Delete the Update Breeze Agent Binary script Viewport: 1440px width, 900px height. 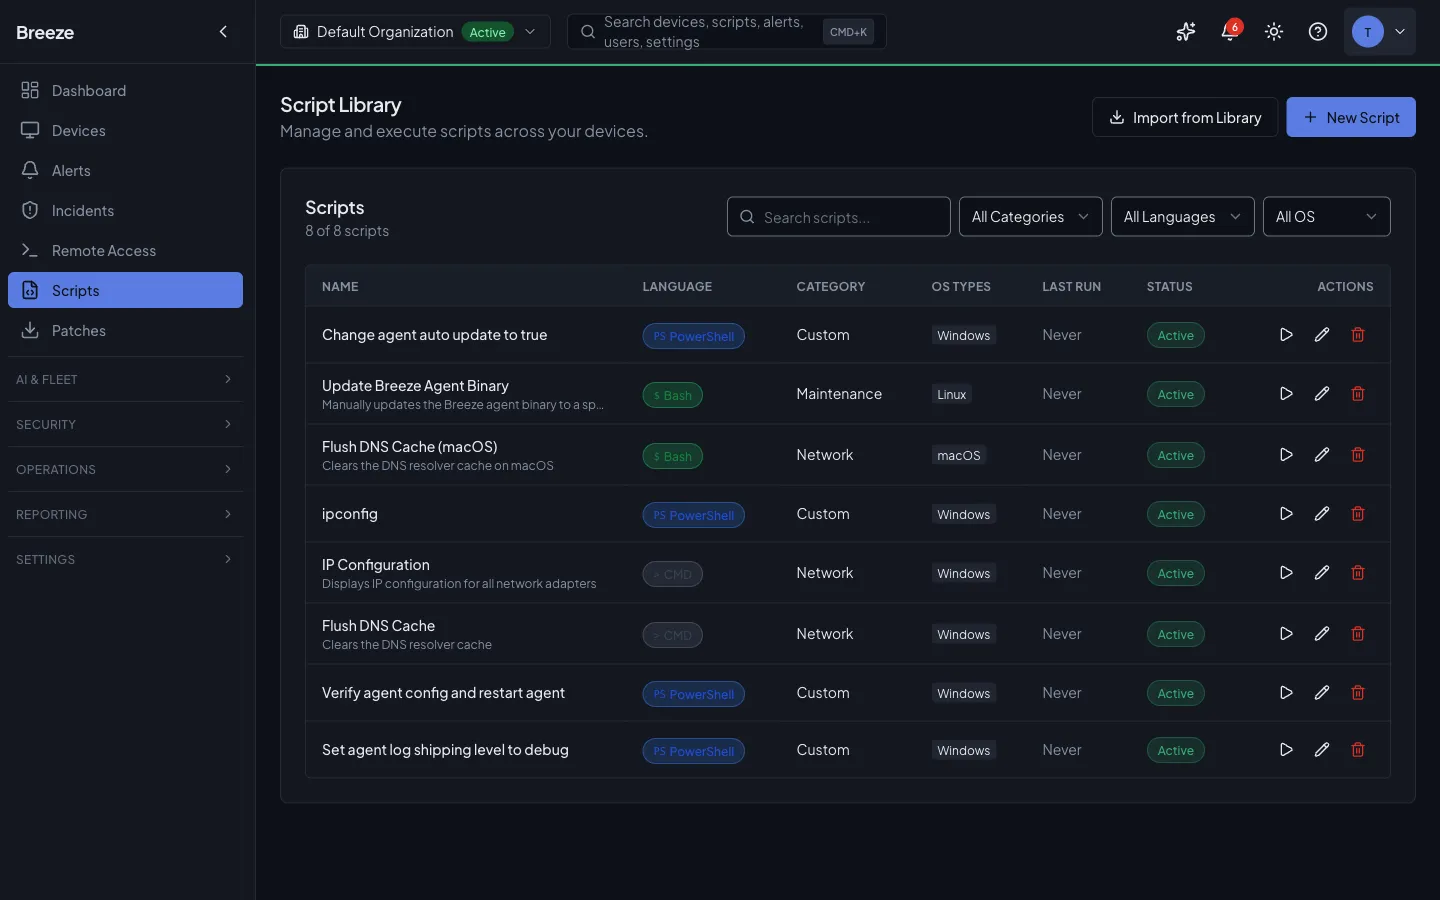pyautogui.click(x=1358, y=393)
